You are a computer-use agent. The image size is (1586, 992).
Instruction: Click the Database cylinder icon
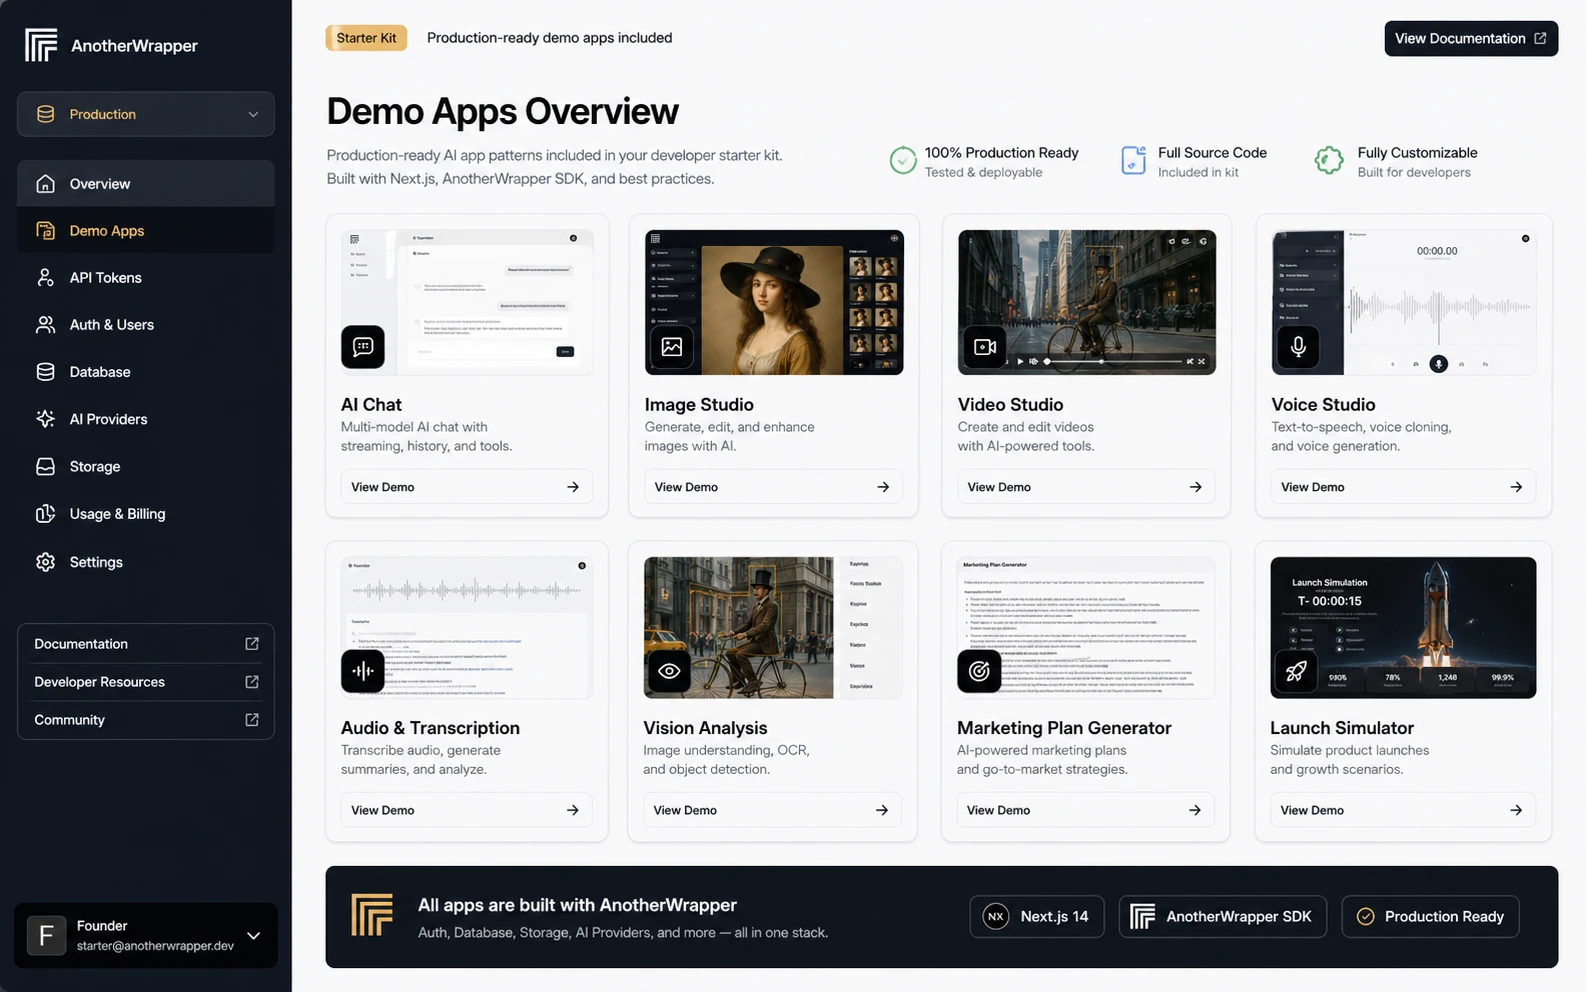[45, 372]
